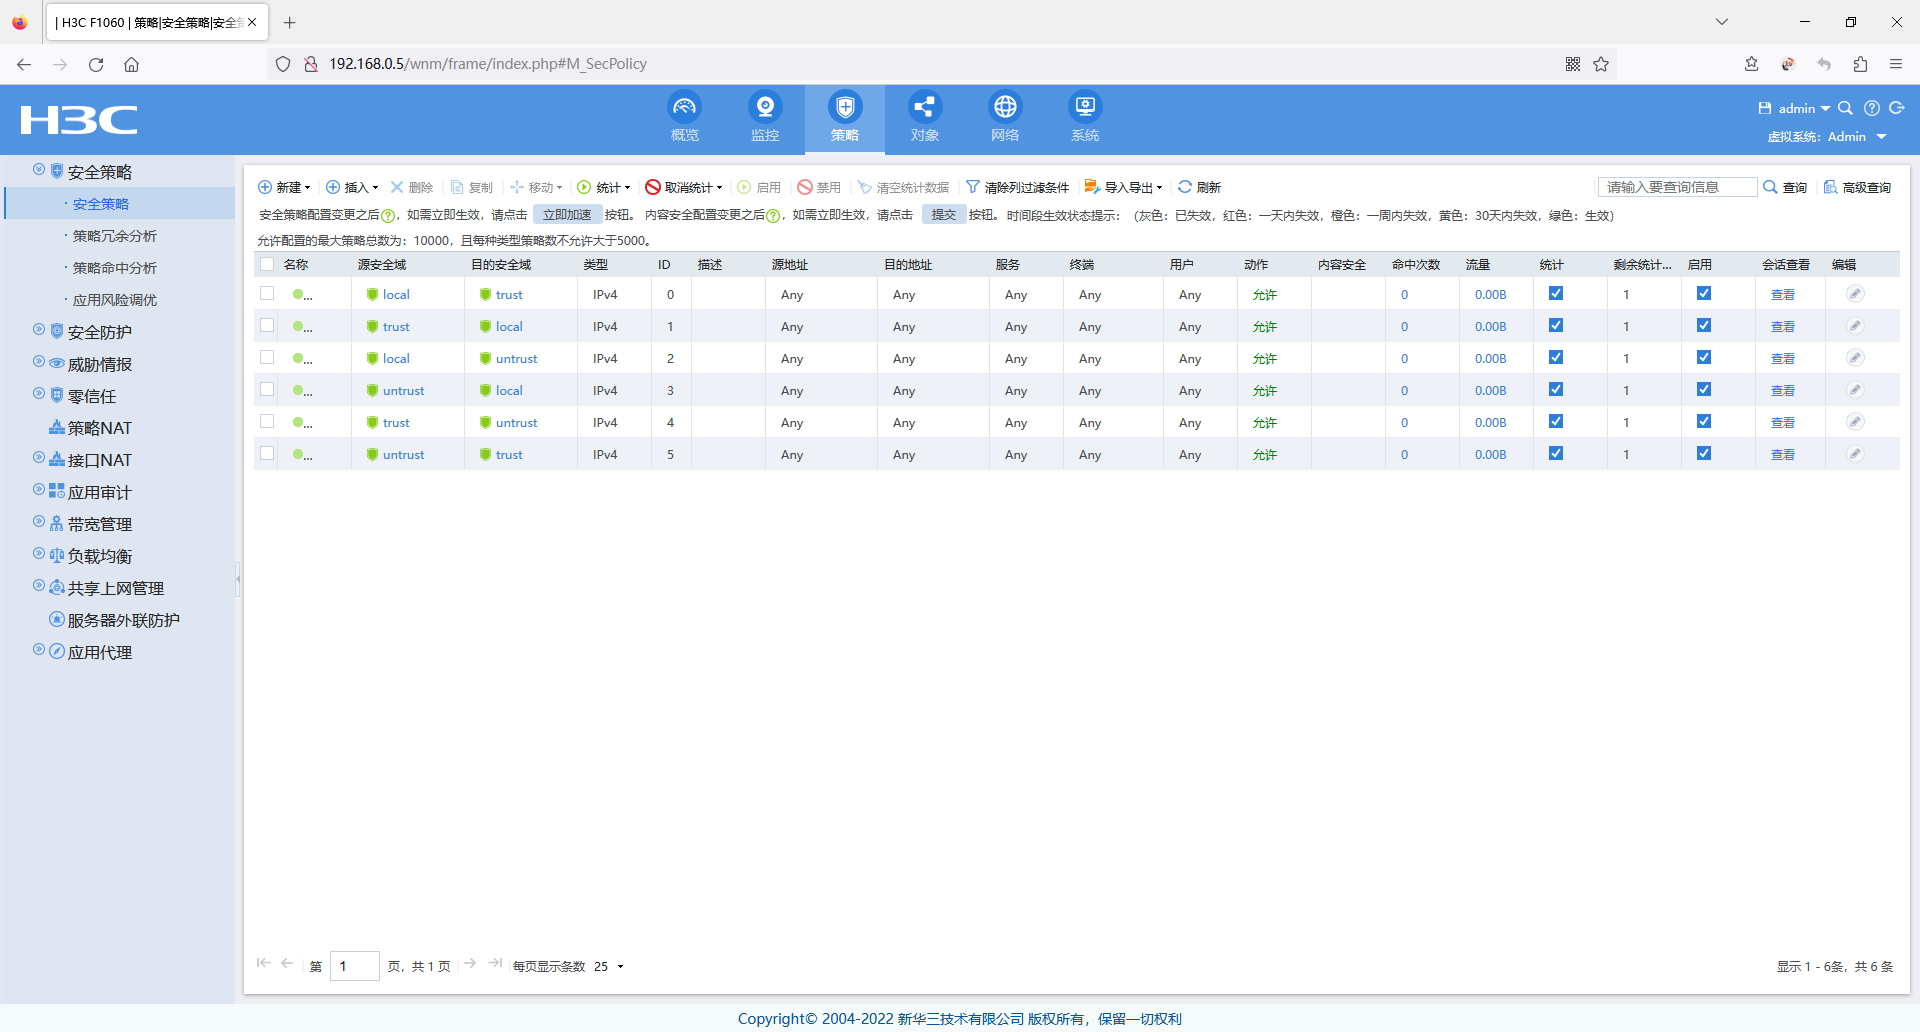Screen dimensions: 1920x1032
Task: Click the help question mark icon in header
Action: coord(1872,109)
